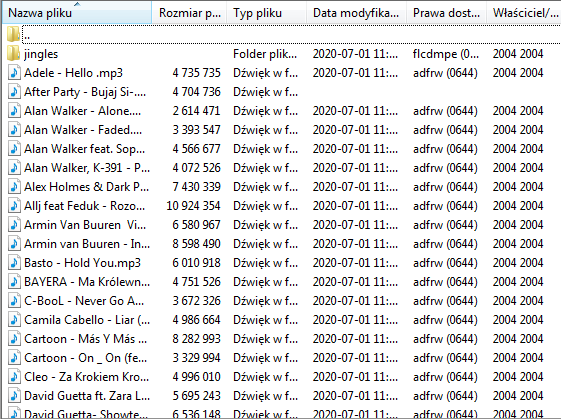561x419 pixels.
Task: Click audio icon of C-BooL - Never Go A
Action: click(x=14, y=301)
